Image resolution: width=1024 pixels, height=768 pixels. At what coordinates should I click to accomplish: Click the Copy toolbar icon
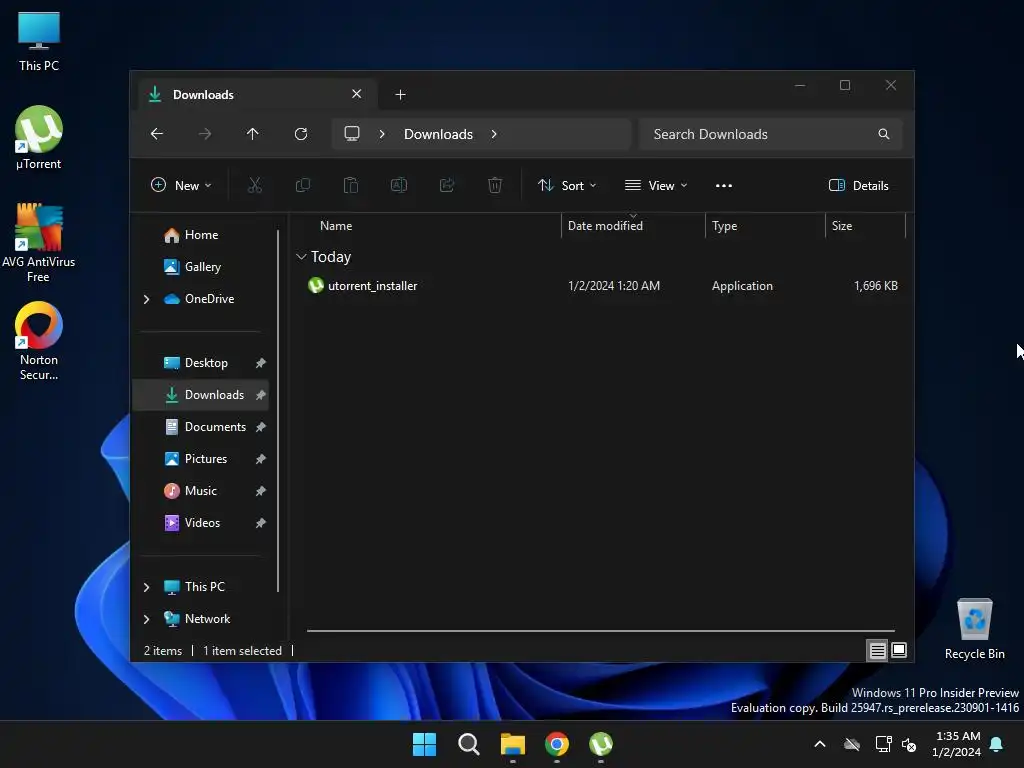pos(303,185)
